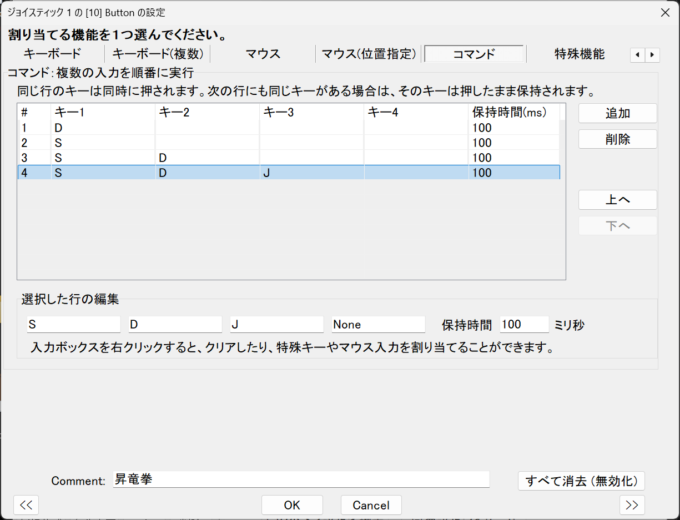This screenshot has width=680, height=520.
Task: Go to previous button with << button
Action: [26, 505]
